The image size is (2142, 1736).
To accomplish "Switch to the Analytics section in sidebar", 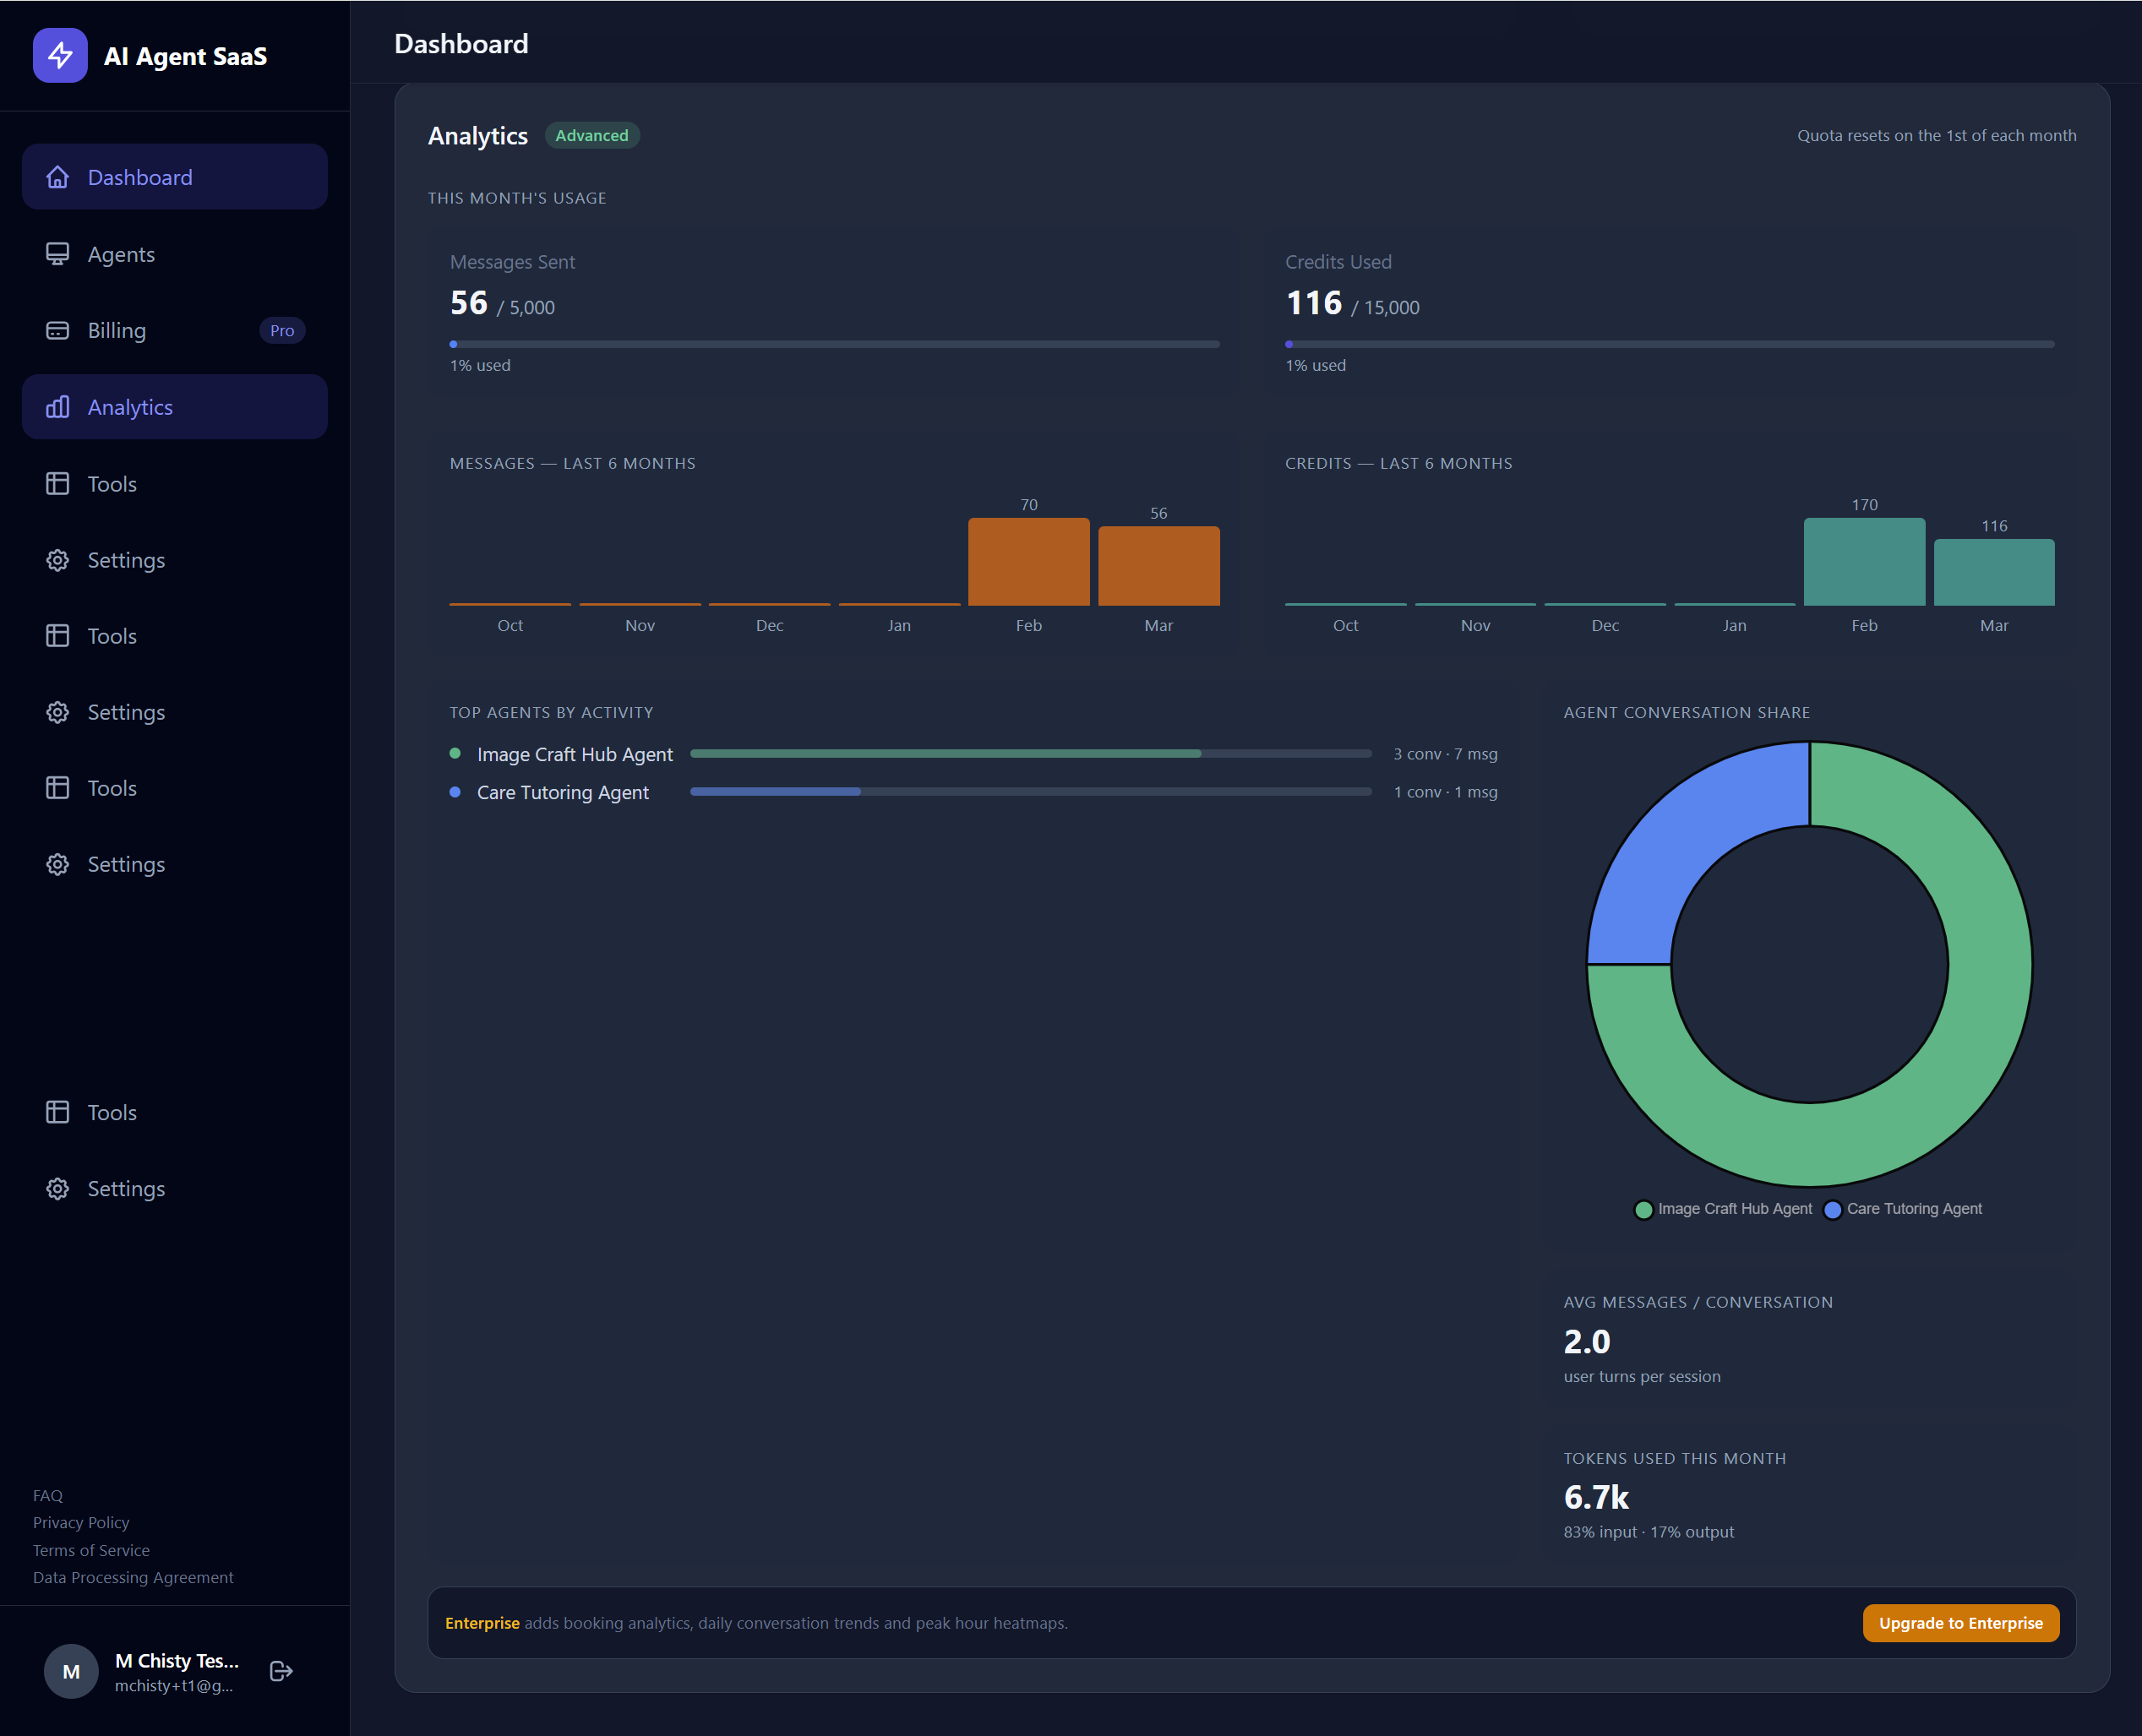I will (130, 407).
